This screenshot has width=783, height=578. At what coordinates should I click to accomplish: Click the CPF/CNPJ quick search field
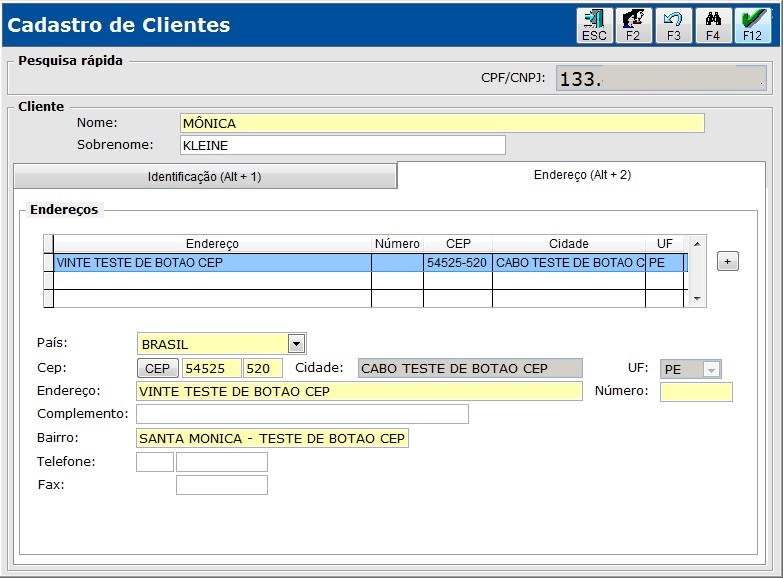[x=661, y=78]
